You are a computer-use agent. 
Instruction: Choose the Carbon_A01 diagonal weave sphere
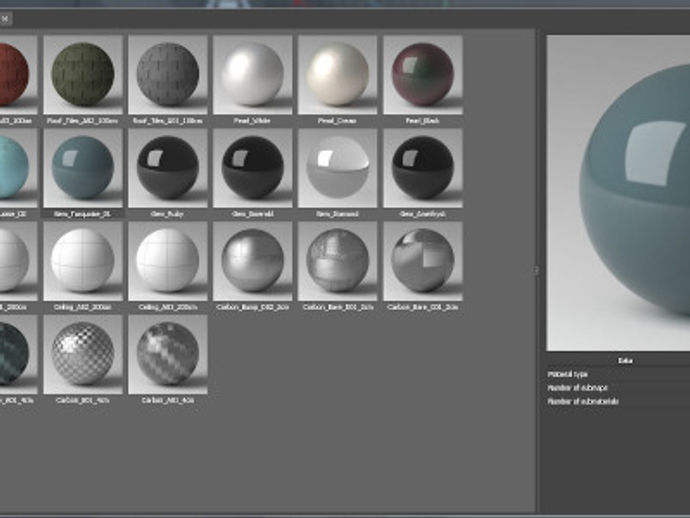tap(168, 354)
